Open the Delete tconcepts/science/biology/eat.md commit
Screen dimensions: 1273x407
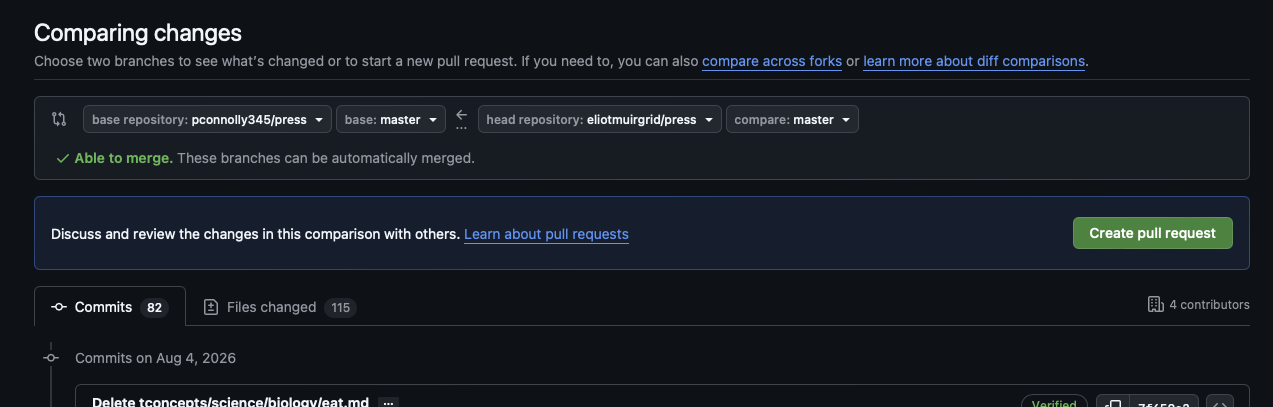point(230,402)
